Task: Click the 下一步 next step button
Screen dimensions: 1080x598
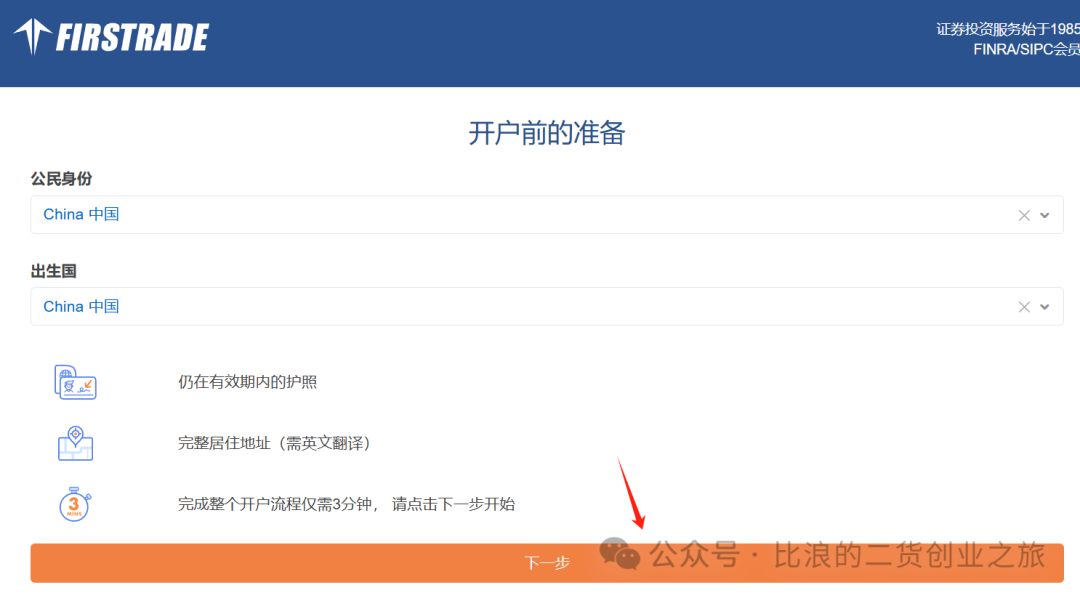Action: coord(546,563)
